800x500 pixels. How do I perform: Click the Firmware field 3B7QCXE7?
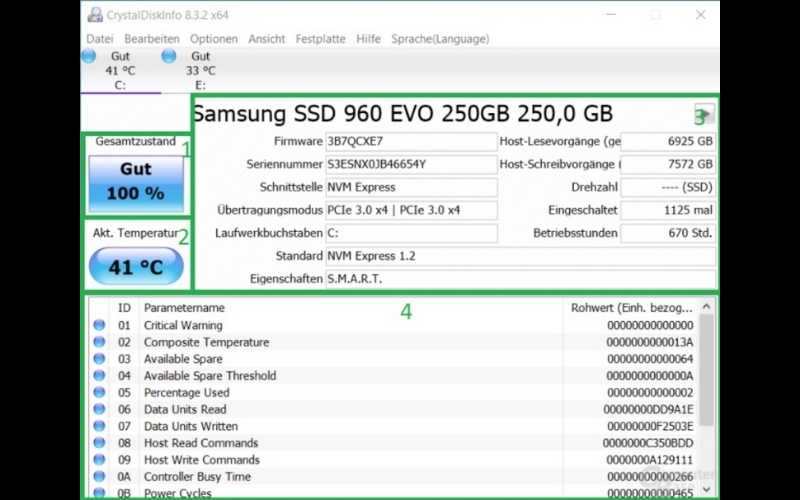[x=411, y=141]
